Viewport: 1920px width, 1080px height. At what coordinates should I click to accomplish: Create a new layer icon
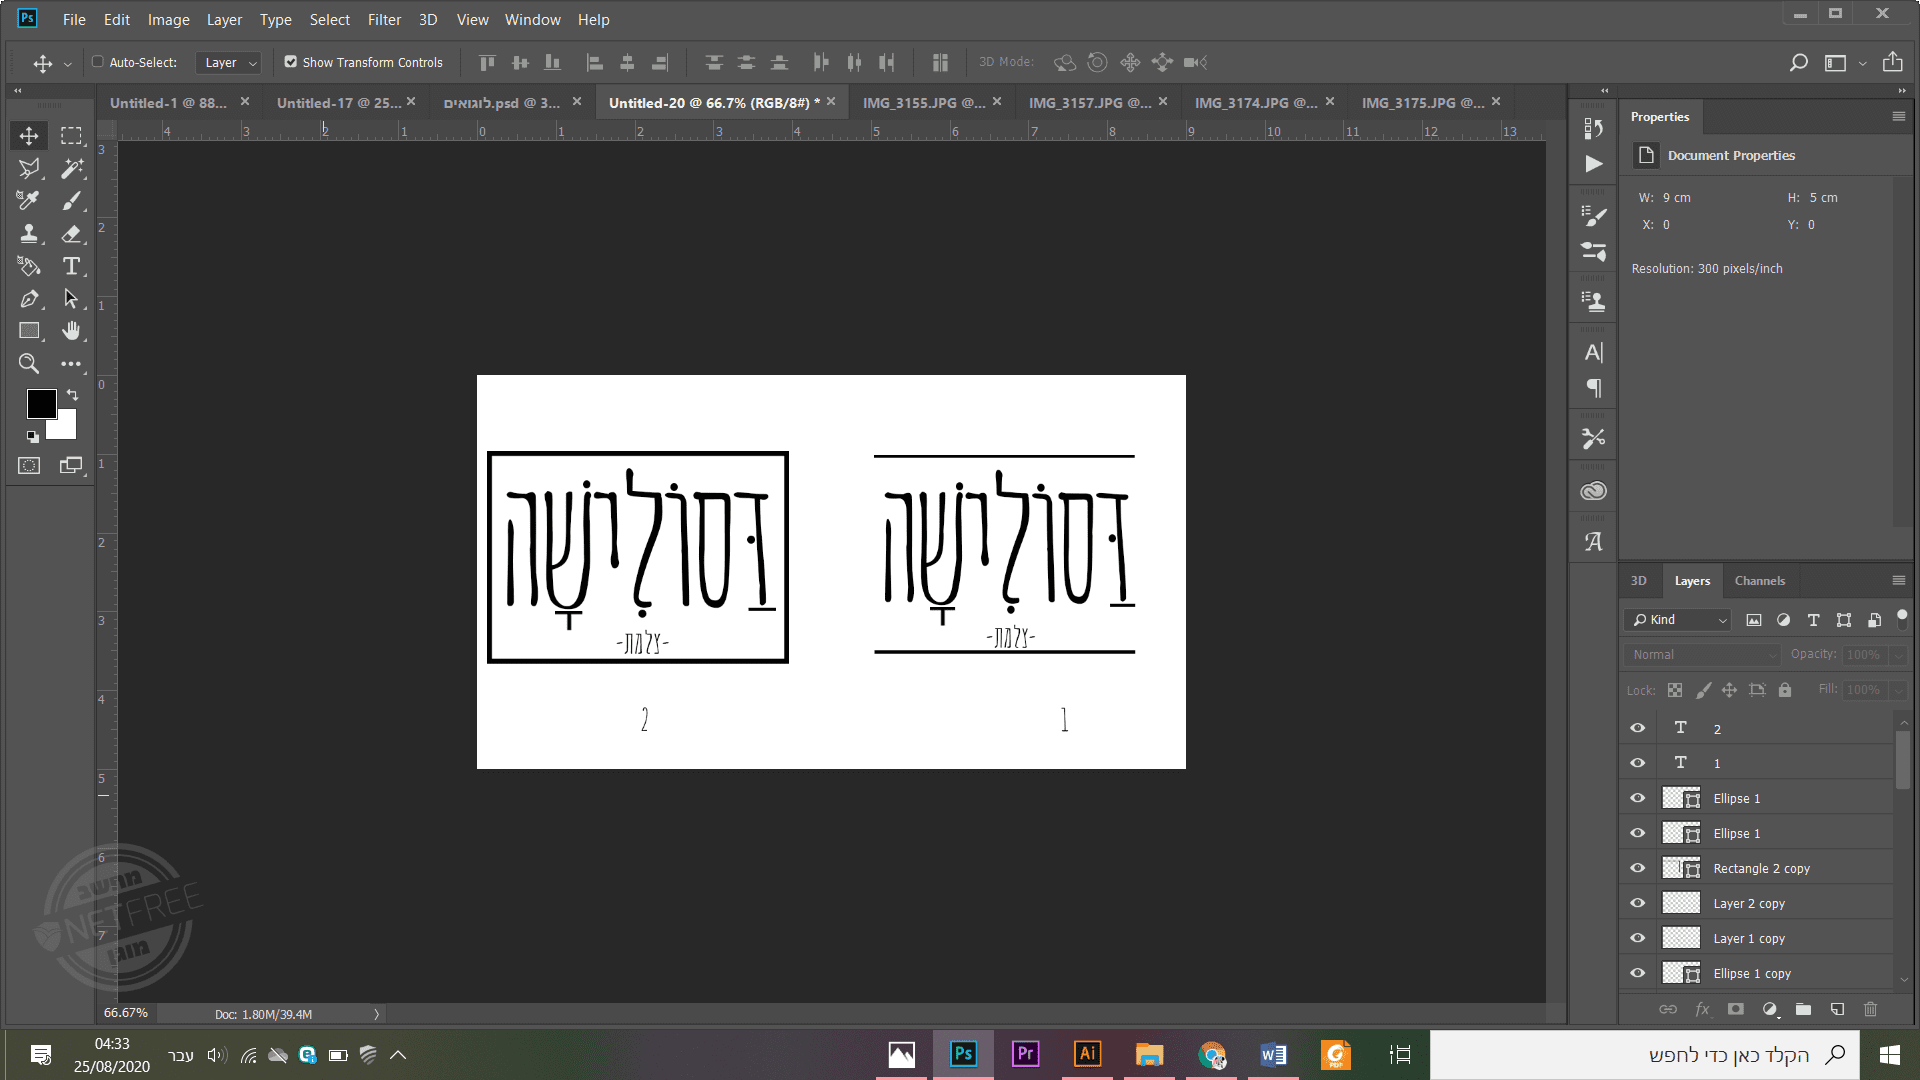1837,1009
